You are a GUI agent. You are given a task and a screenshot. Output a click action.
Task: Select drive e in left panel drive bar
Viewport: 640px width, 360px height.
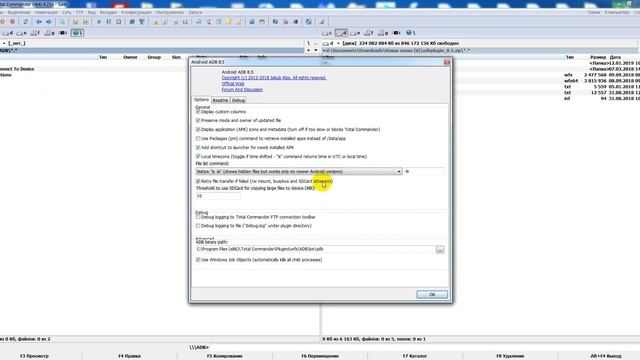(x=21, y=33)
